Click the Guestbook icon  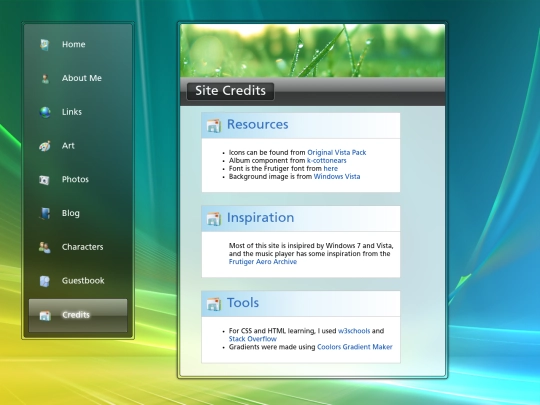coord(44,281)
